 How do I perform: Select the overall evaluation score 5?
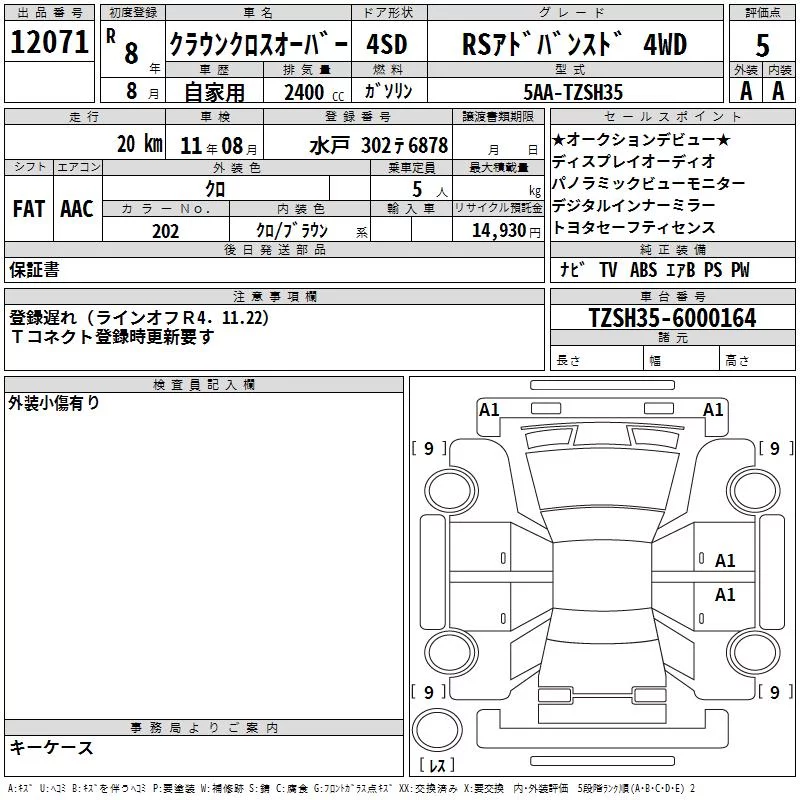click(762, 45)
